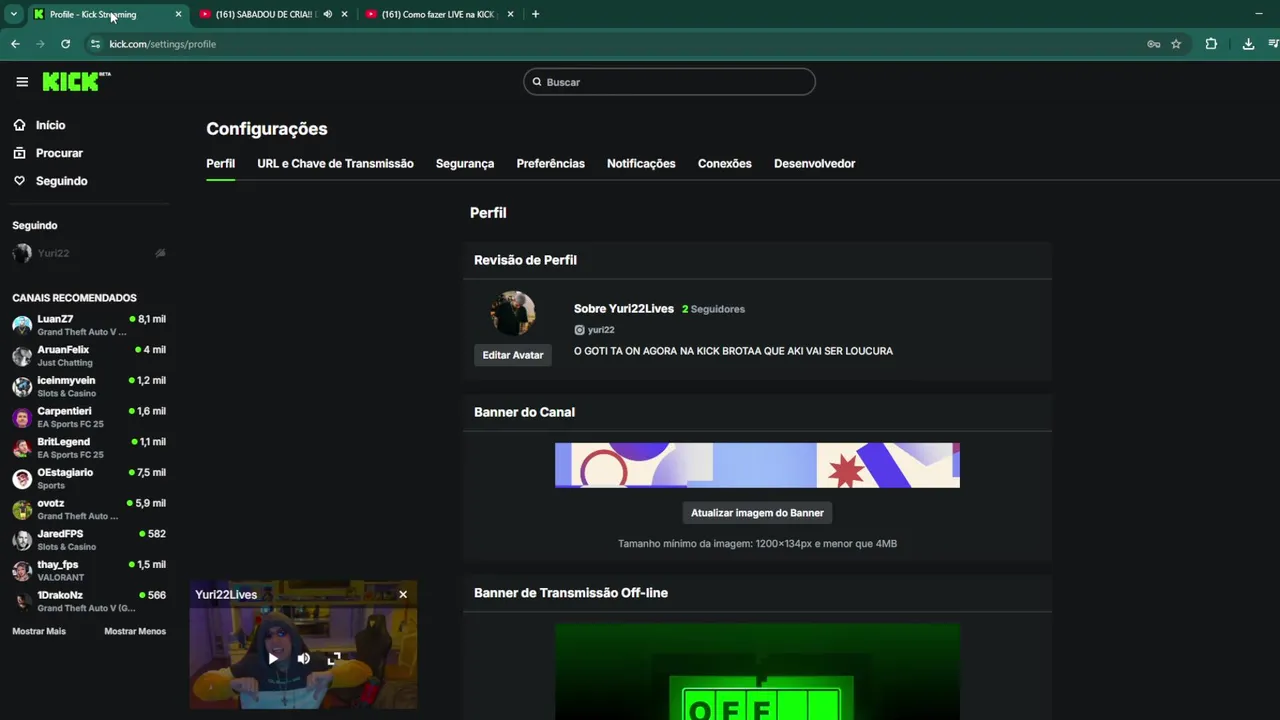Open BritLegend recommended channel
Screen dimensions: 1280x720
[x=88, y=448]
